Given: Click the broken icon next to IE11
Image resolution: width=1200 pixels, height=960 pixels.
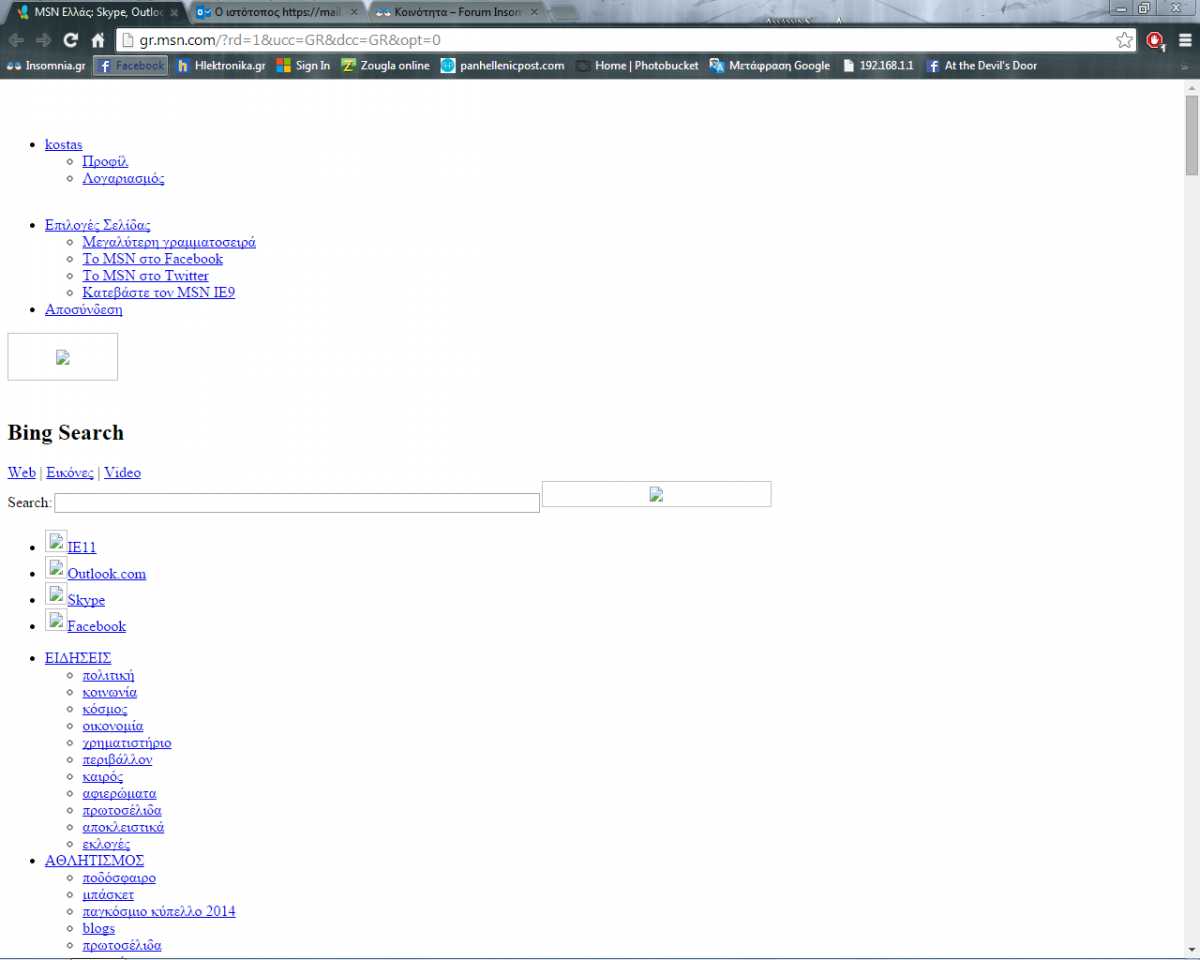Looking at the screenshot, I should click(x=56, y=542).
